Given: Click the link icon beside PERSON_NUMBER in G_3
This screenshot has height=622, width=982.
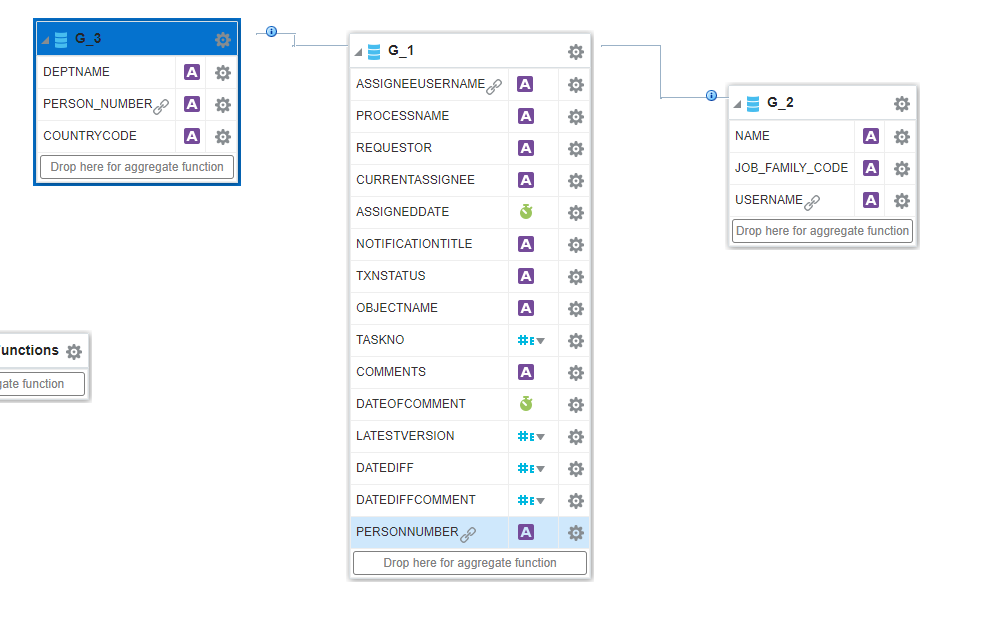Looking at the screenshot, I should point(162,105).
